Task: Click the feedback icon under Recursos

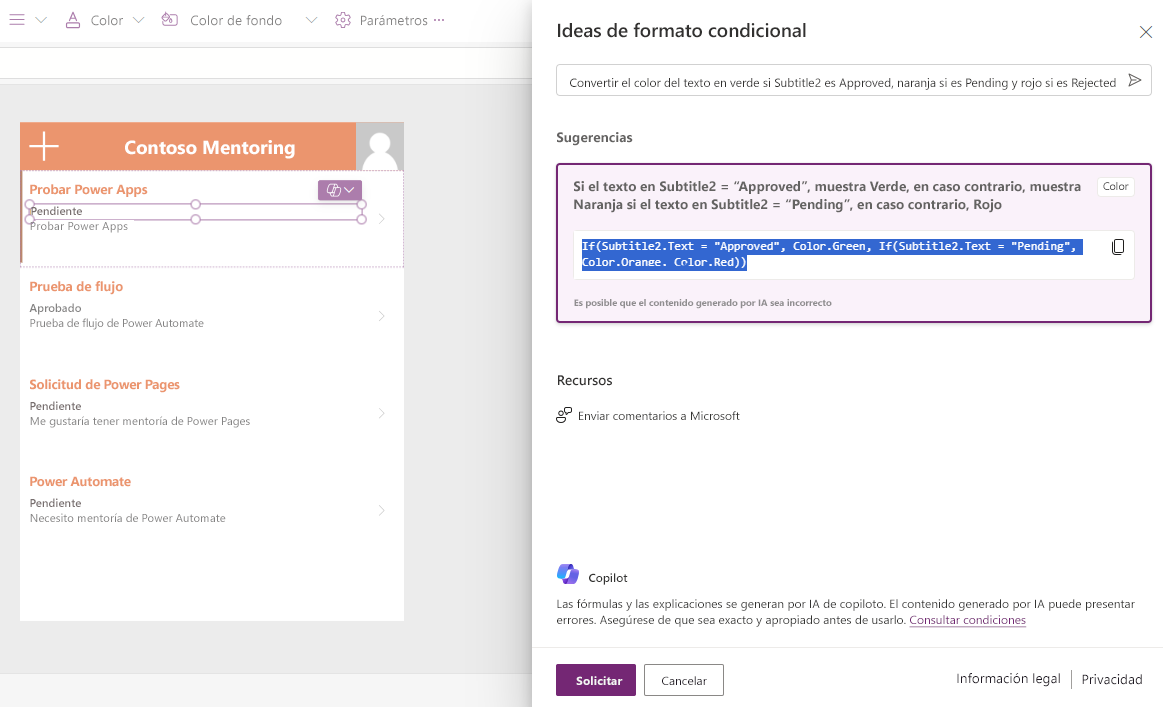Action: 564,415
